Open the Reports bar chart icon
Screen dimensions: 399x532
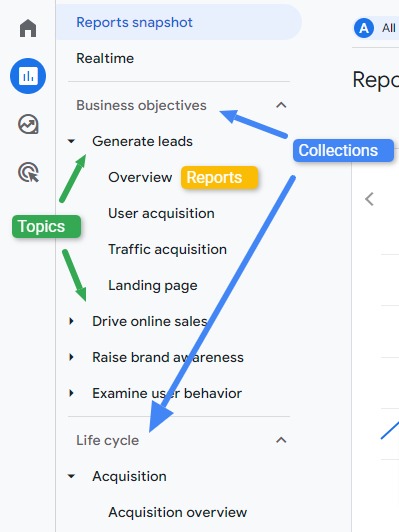click(28, 76)
